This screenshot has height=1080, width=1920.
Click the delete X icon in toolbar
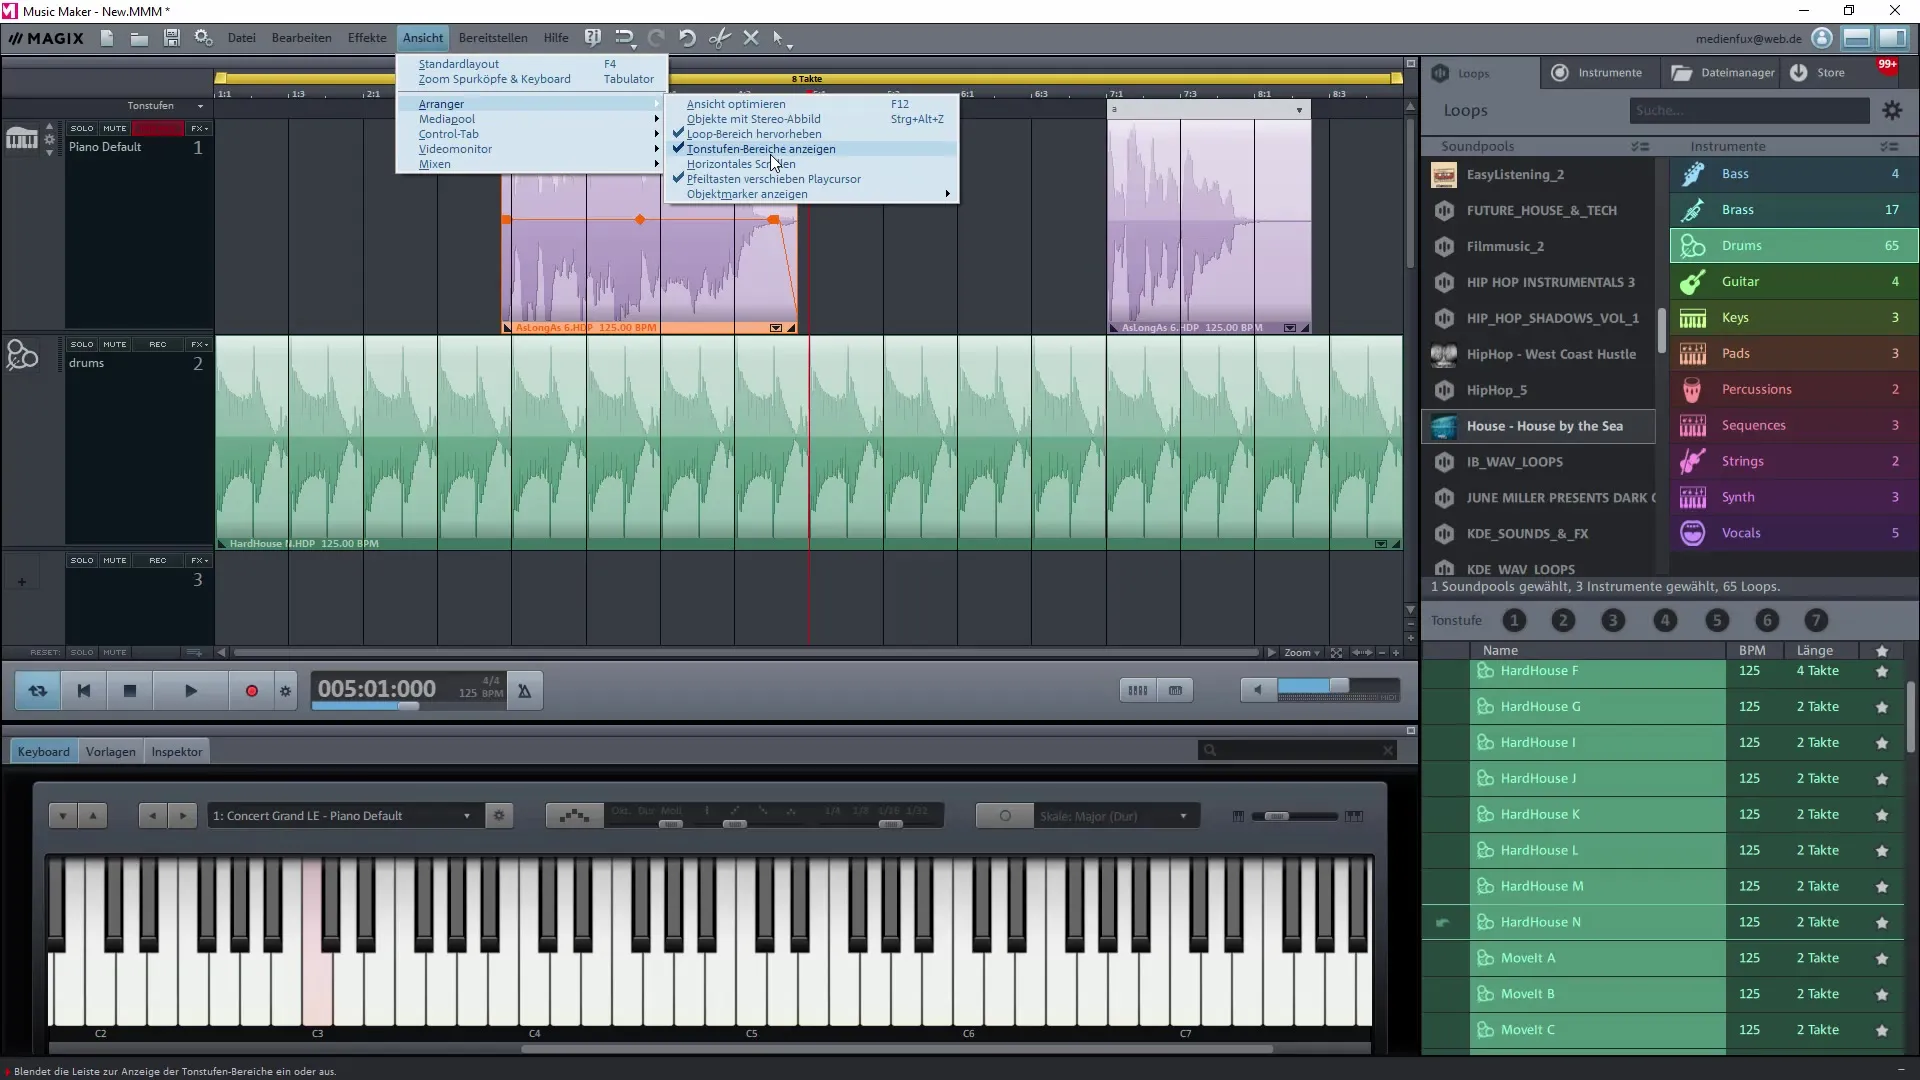[x=751, y=38]
